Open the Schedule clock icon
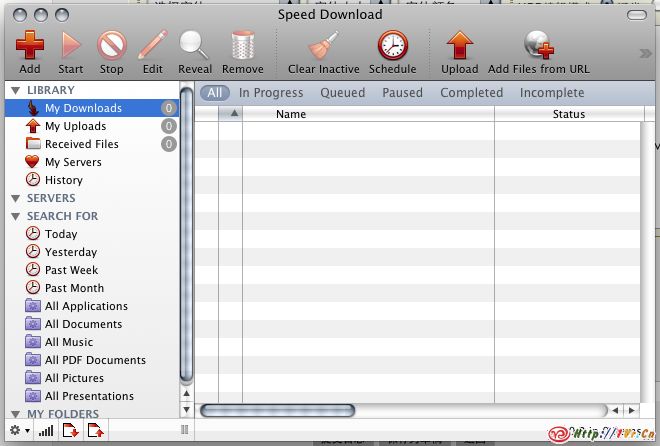 pos(392,46)
